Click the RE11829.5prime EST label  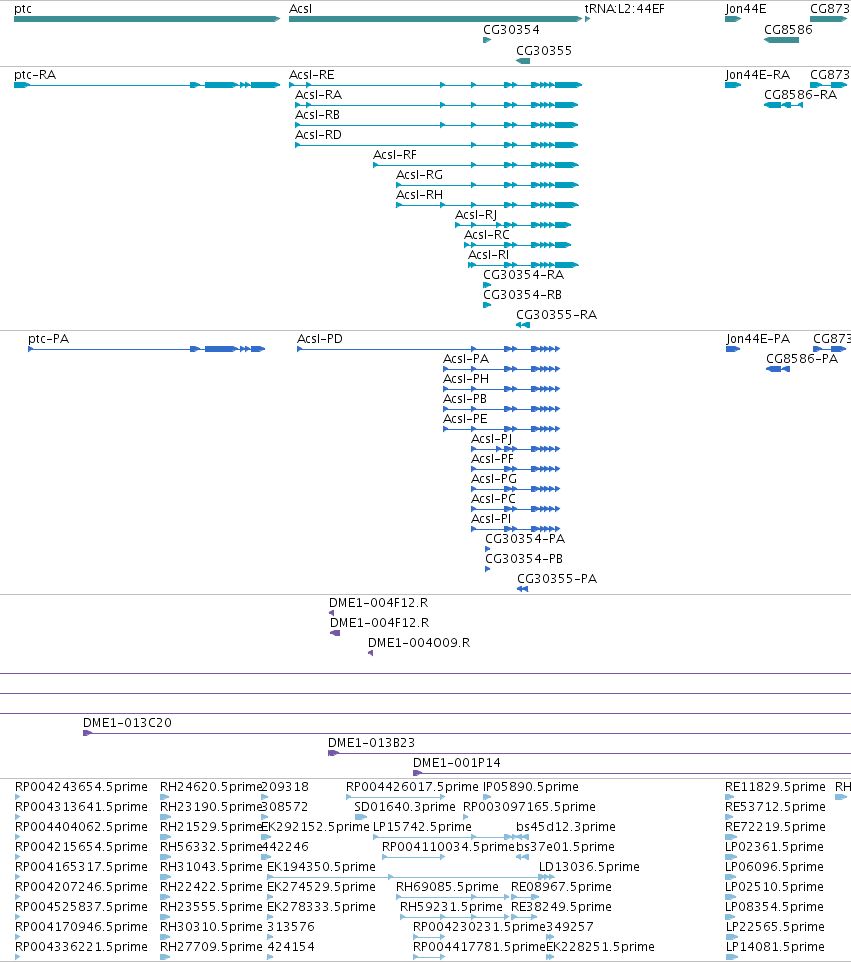pos(776,787)
